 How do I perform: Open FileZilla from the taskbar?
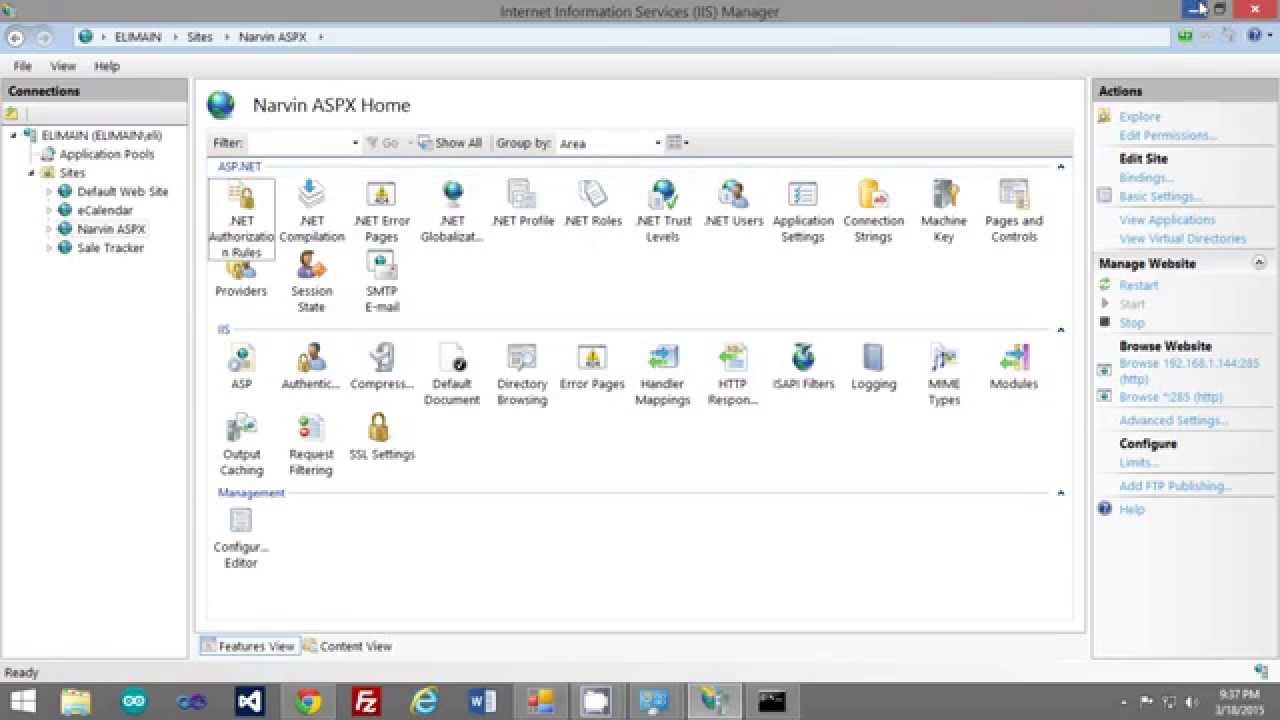pos(367,702)
